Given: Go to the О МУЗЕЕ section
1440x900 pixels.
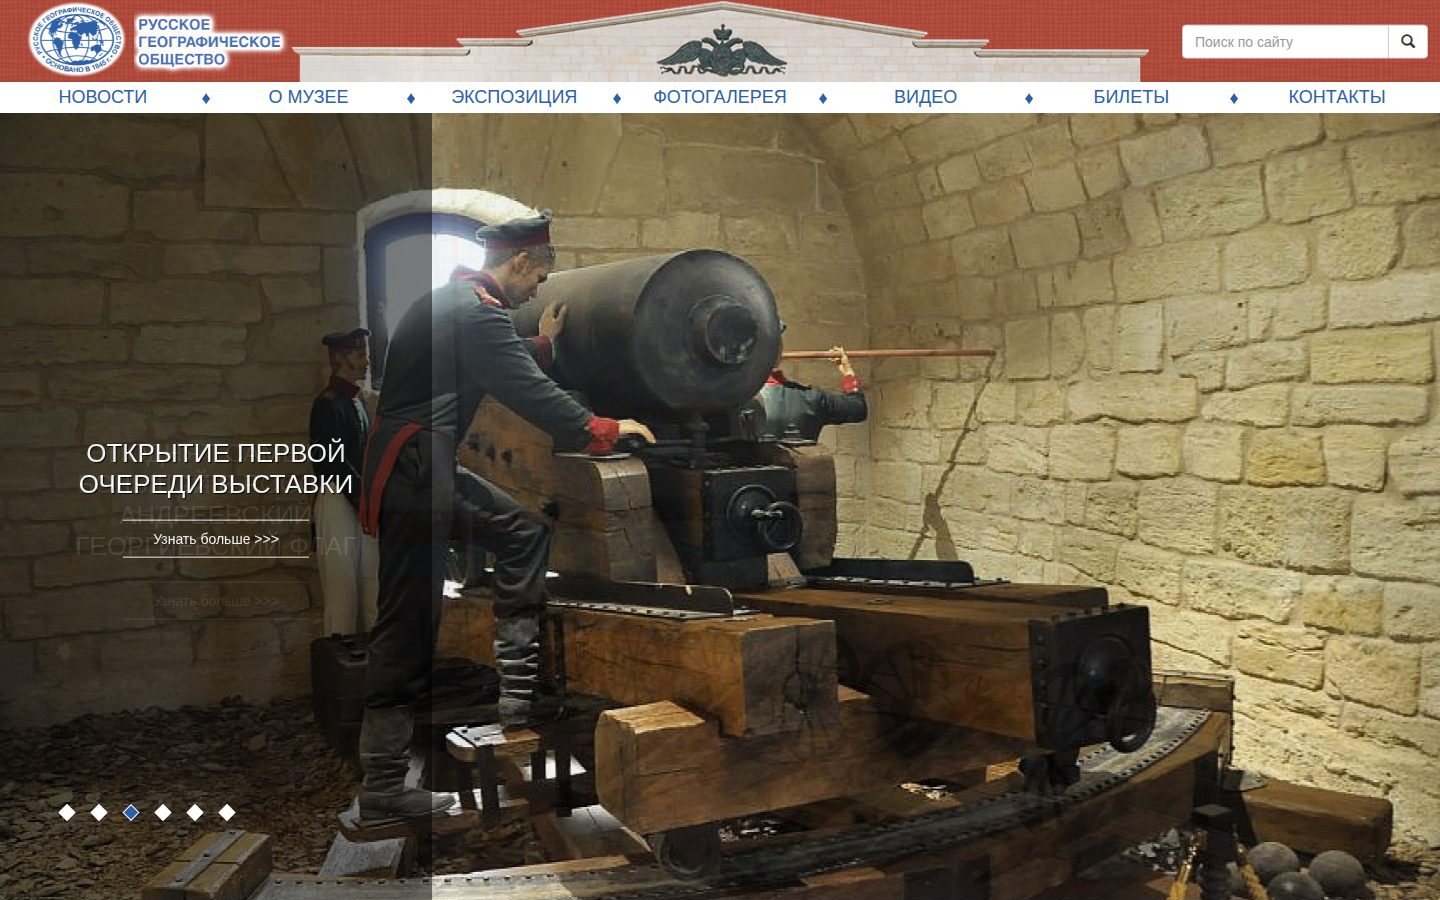Looking at the screenshot, I should [308, 97].
